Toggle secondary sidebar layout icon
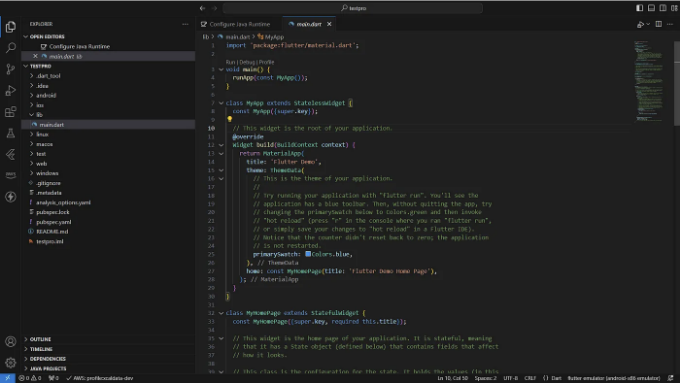This screenshot has width=680, height=383. tap(663, 8)
